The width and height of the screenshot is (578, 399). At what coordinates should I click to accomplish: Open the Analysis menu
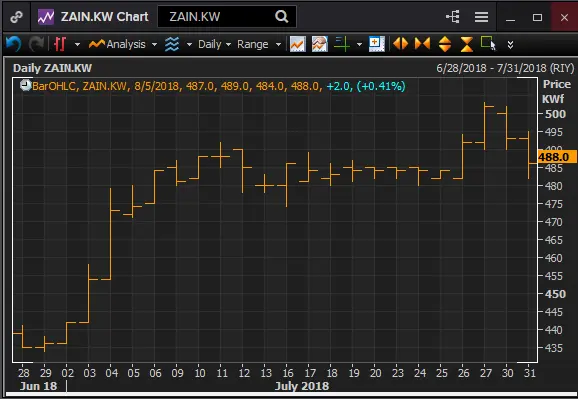(x=118, y=44)
